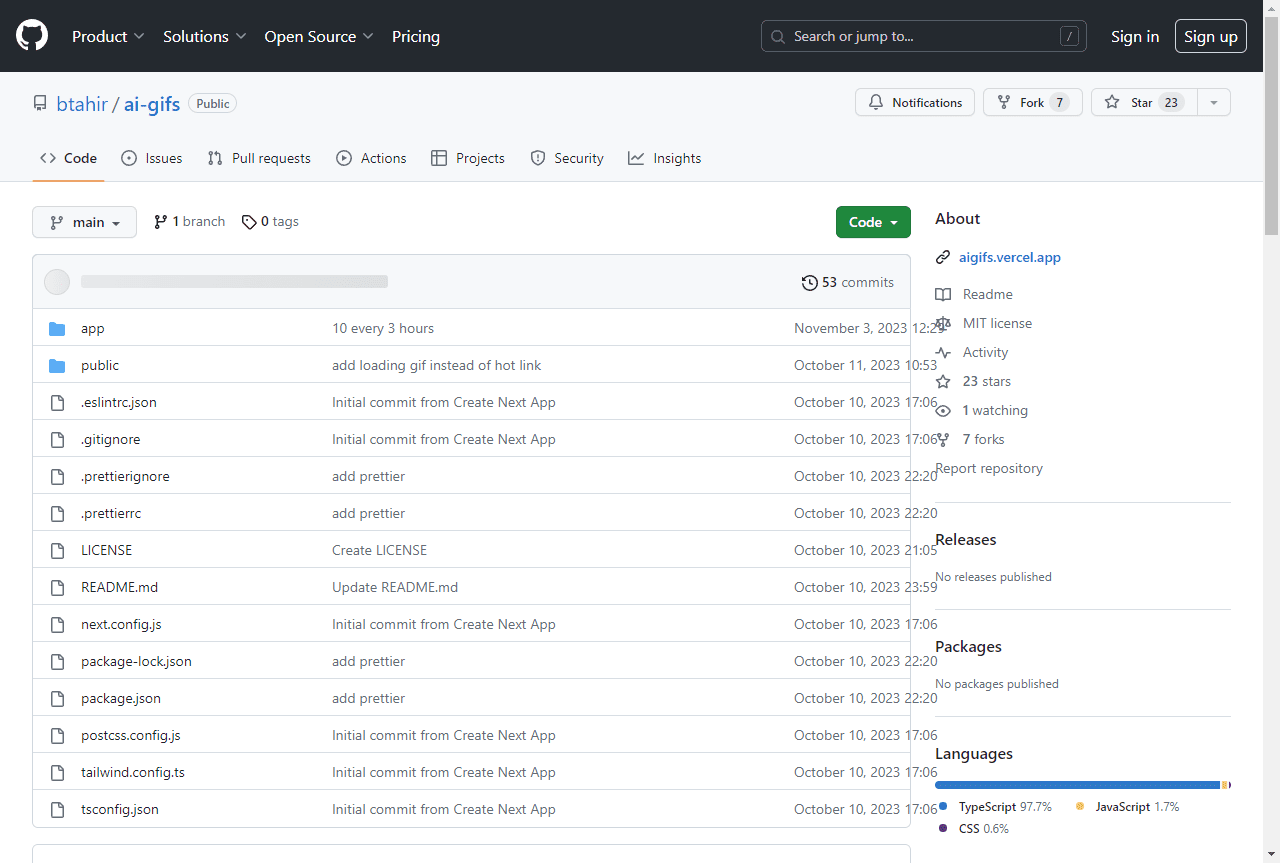Open the main branch selector dropdown

click(x=84, y=222)
